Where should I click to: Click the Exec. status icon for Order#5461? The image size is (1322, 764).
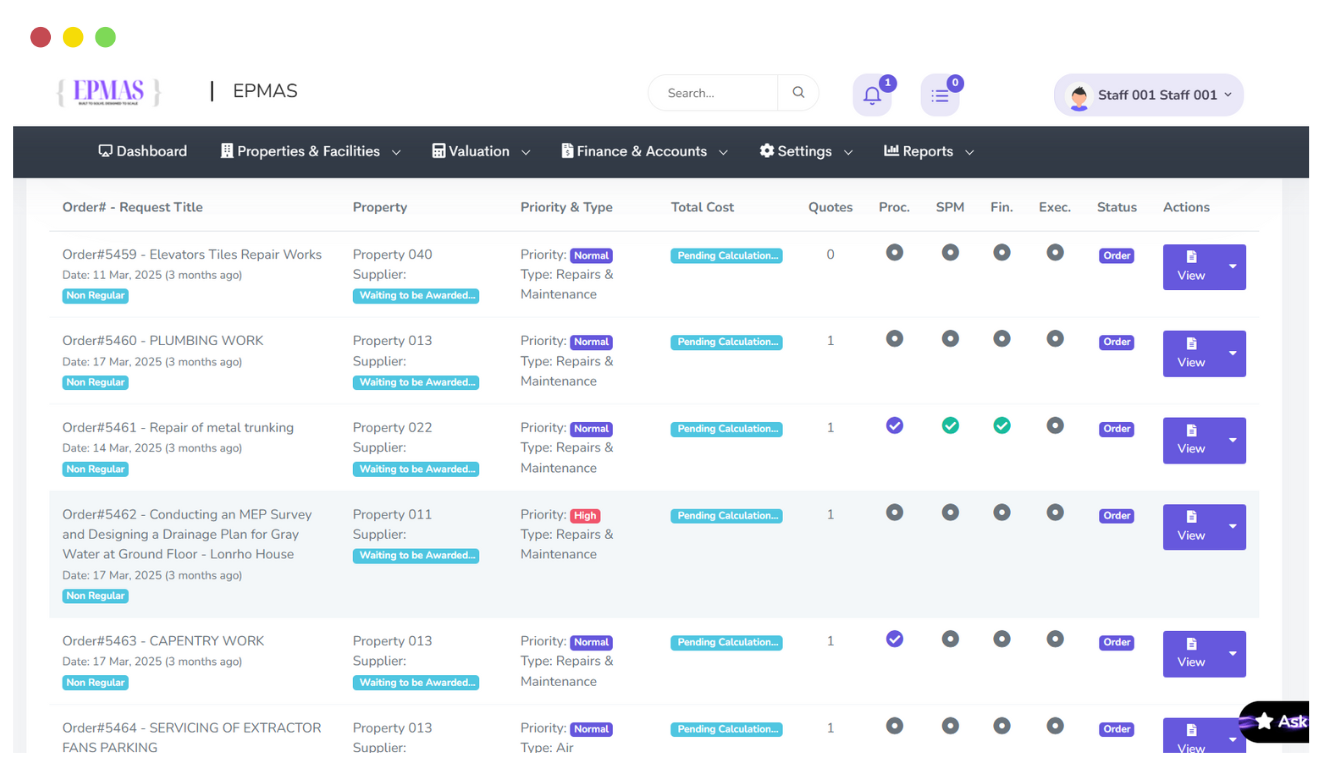pyautogui.click(x=1055, y=426)
